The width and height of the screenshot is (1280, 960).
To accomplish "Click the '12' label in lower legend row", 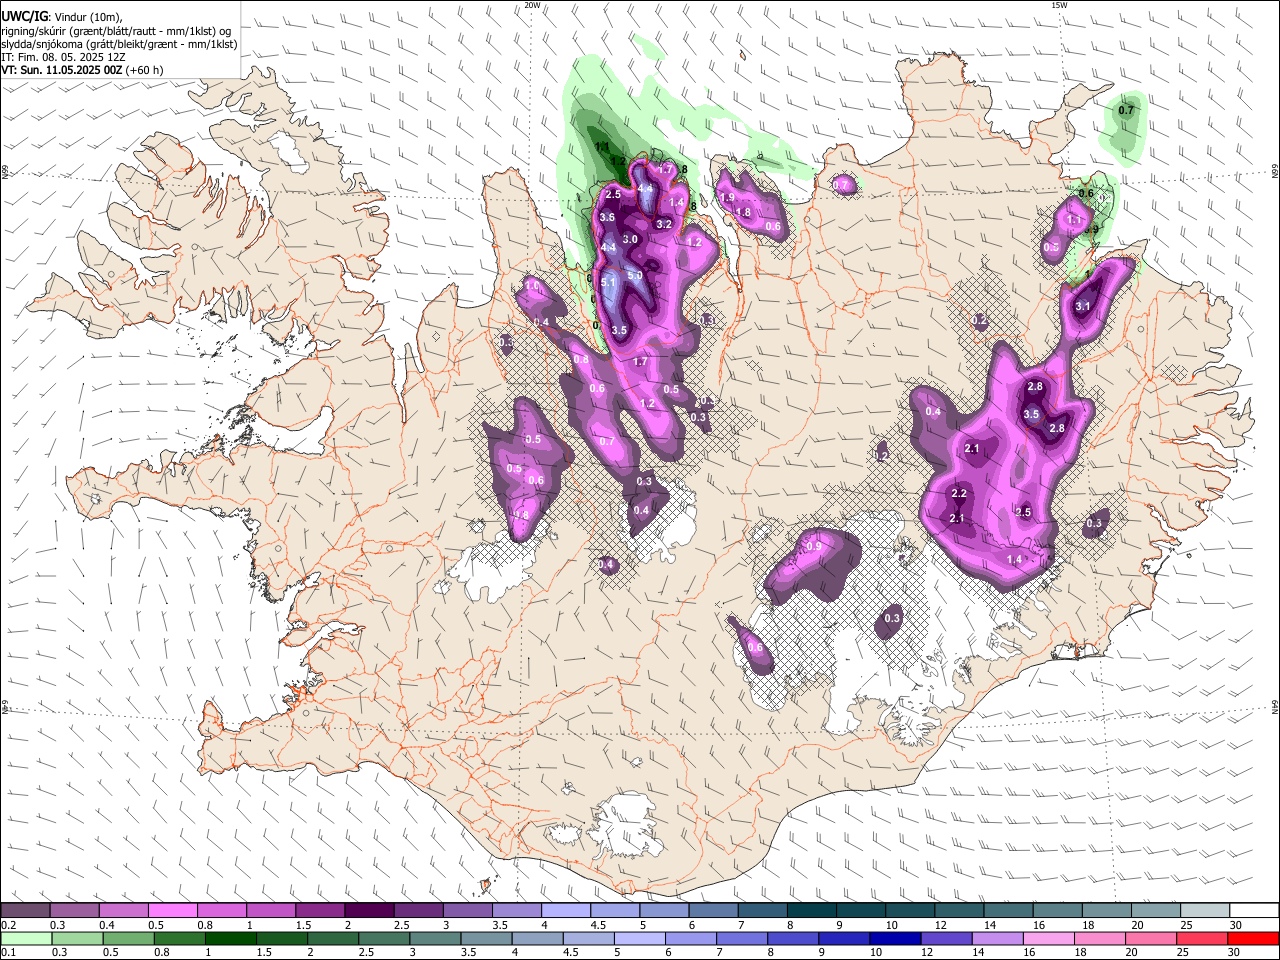I will [927, 952].
